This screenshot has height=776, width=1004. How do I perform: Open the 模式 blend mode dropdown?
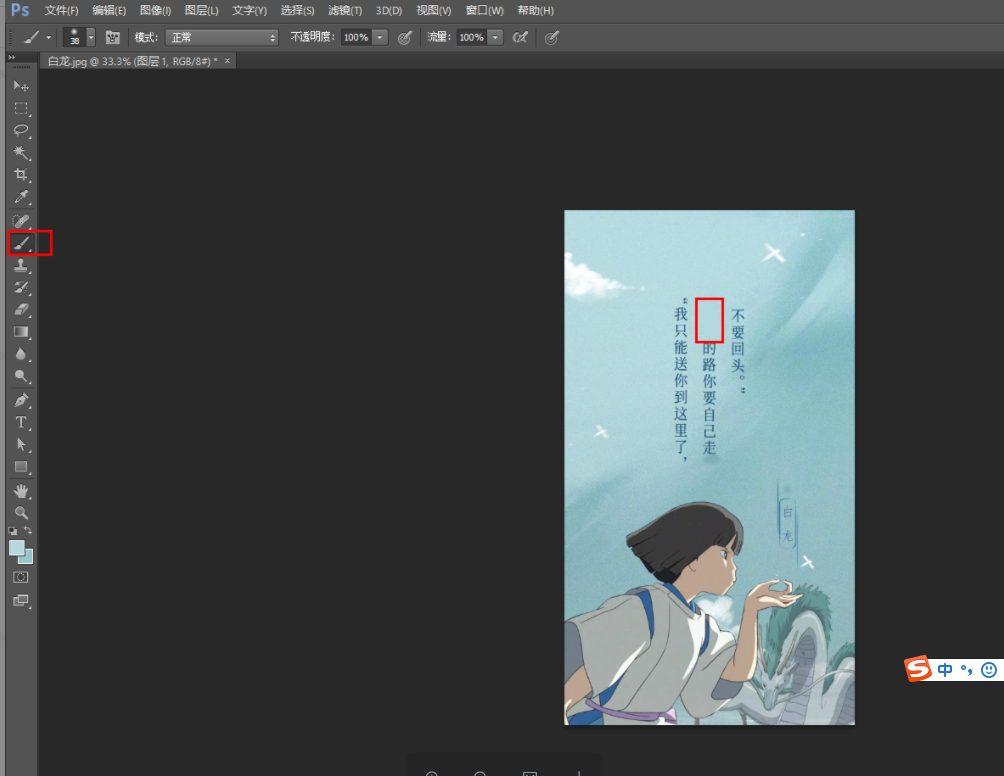(222, 37)
